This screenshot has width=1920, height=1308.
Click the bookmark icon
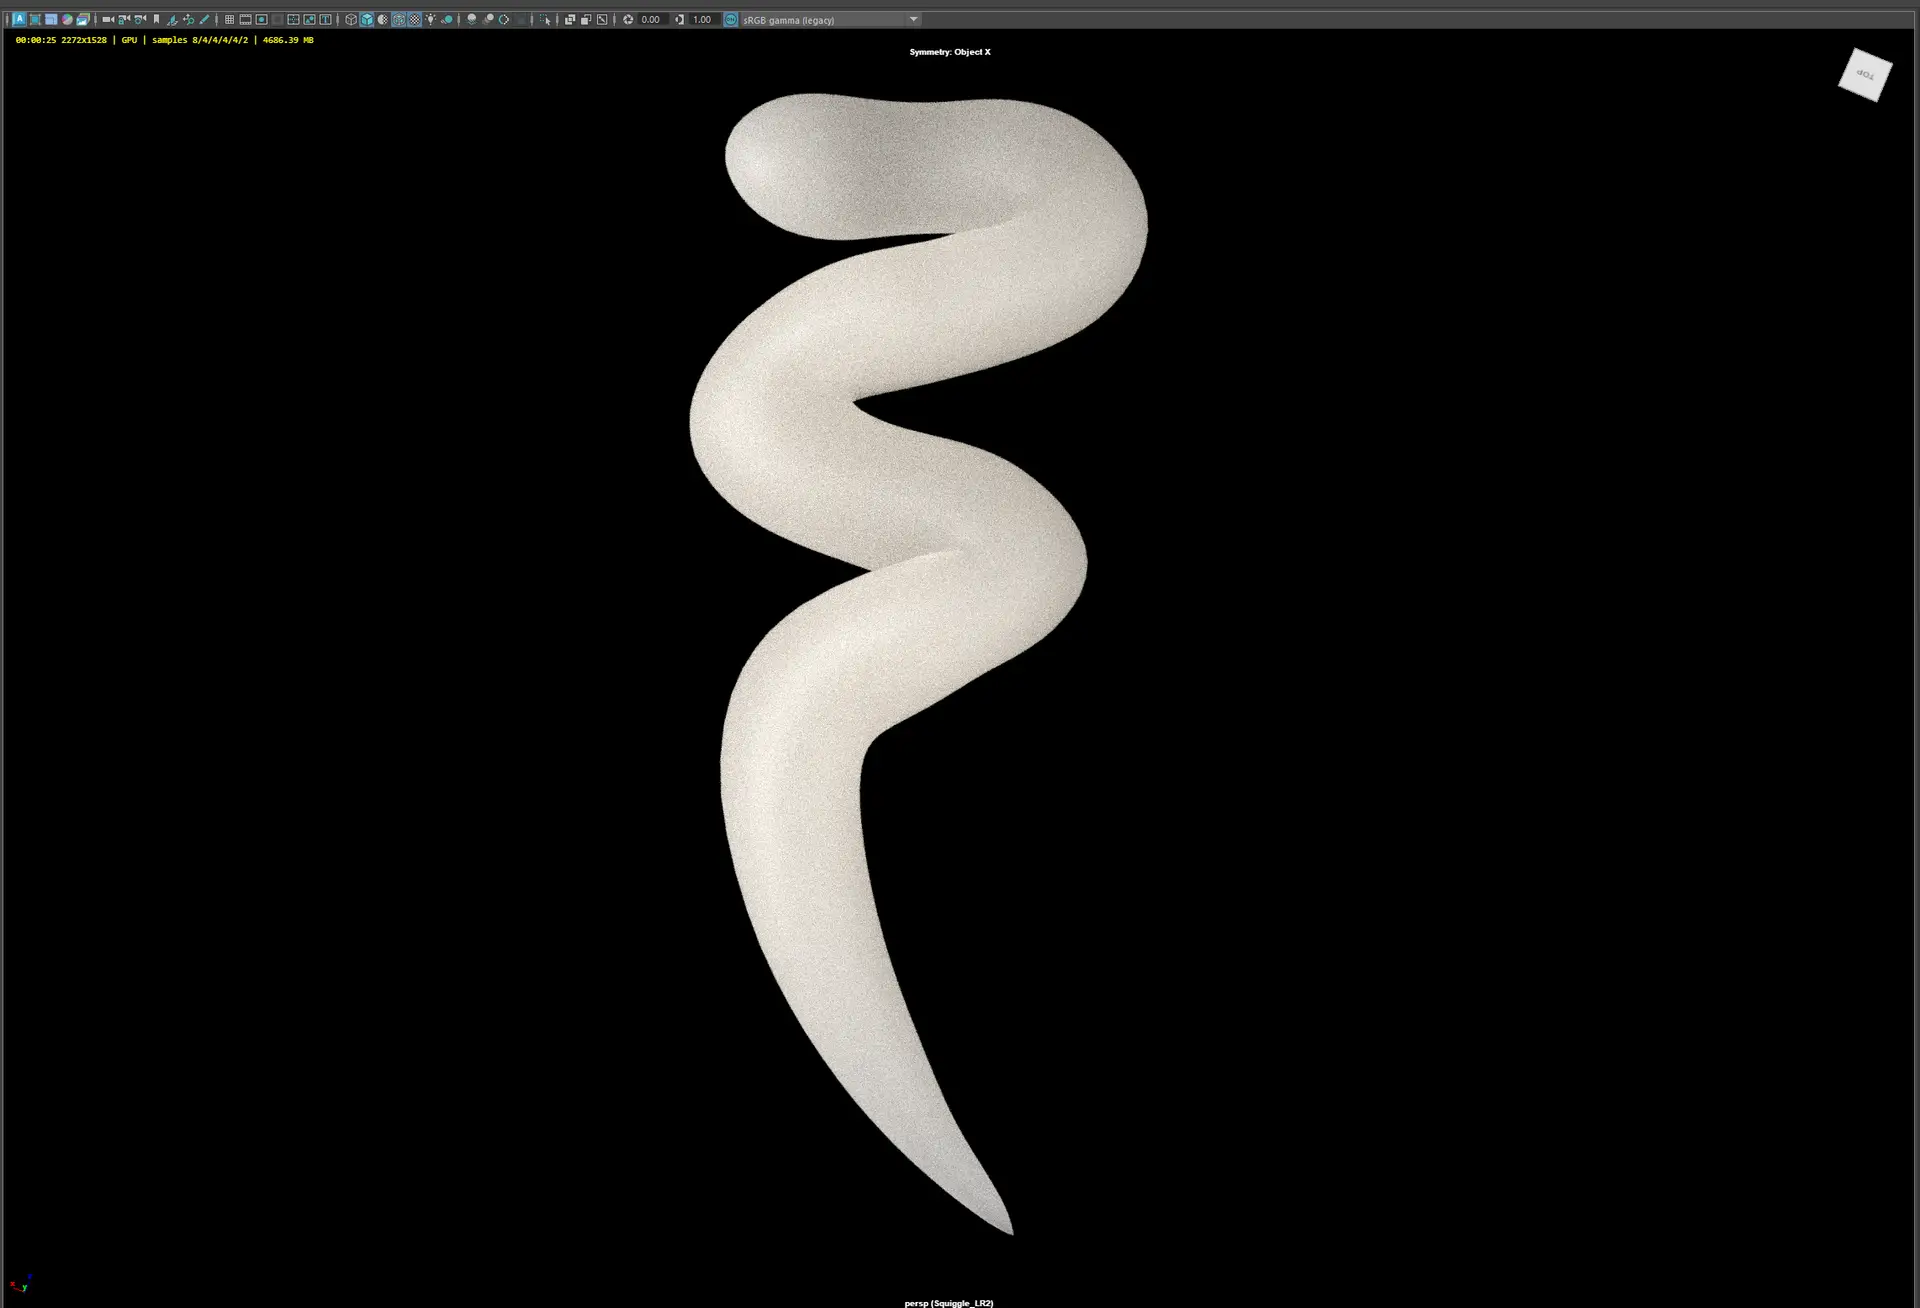(x=156, y=19)
